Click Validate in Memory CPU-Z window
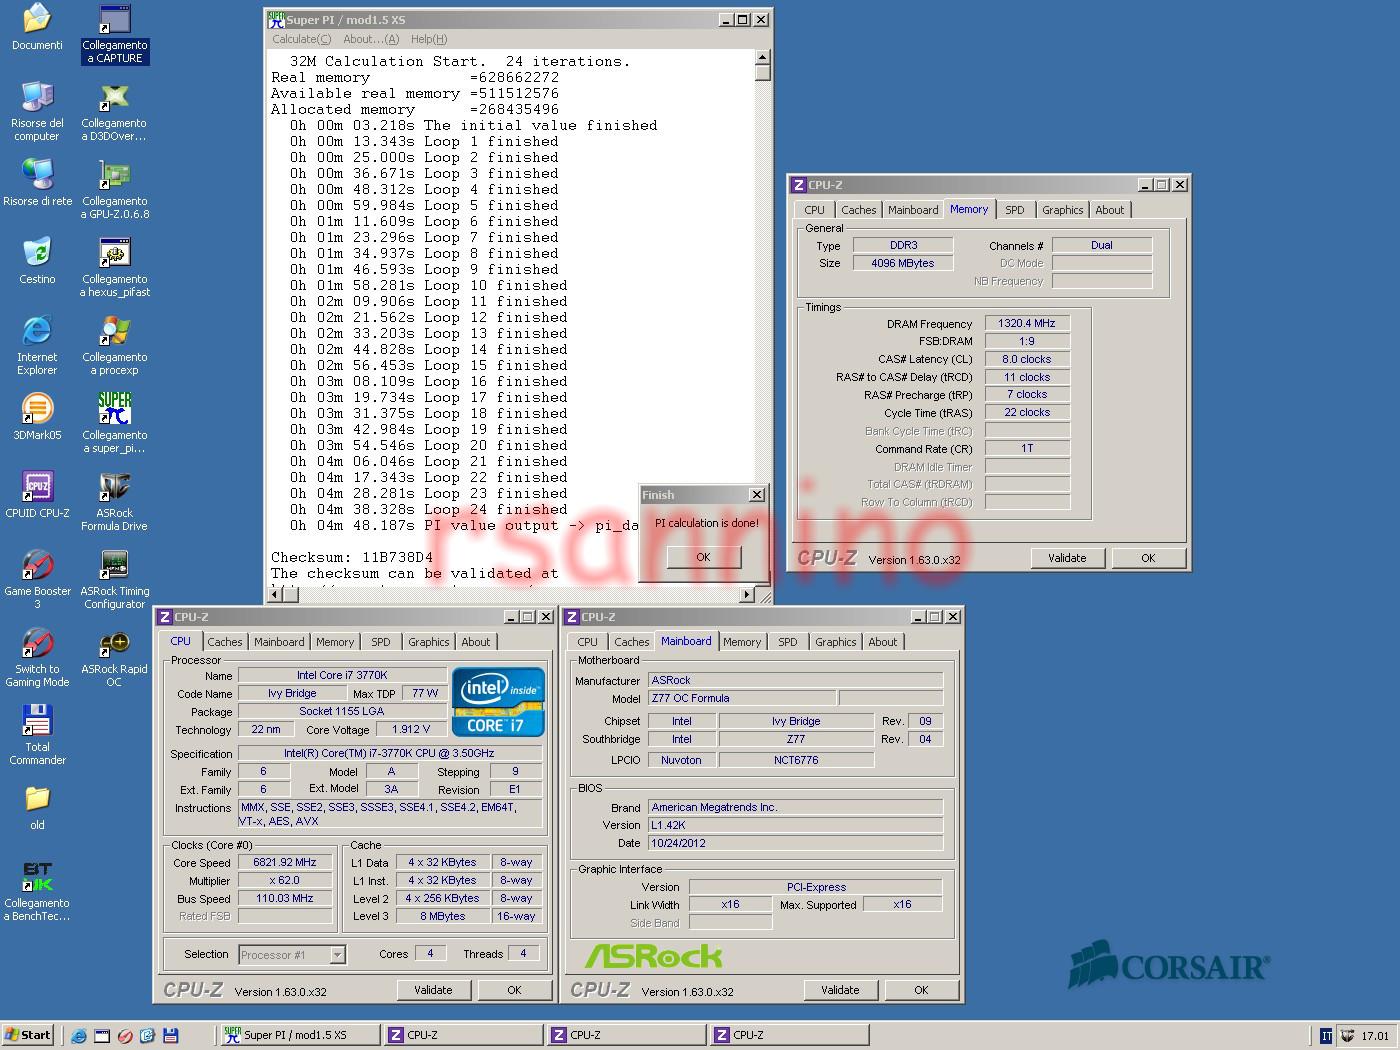This screenshot has height=1050, width=1400. click(1067, 558)
